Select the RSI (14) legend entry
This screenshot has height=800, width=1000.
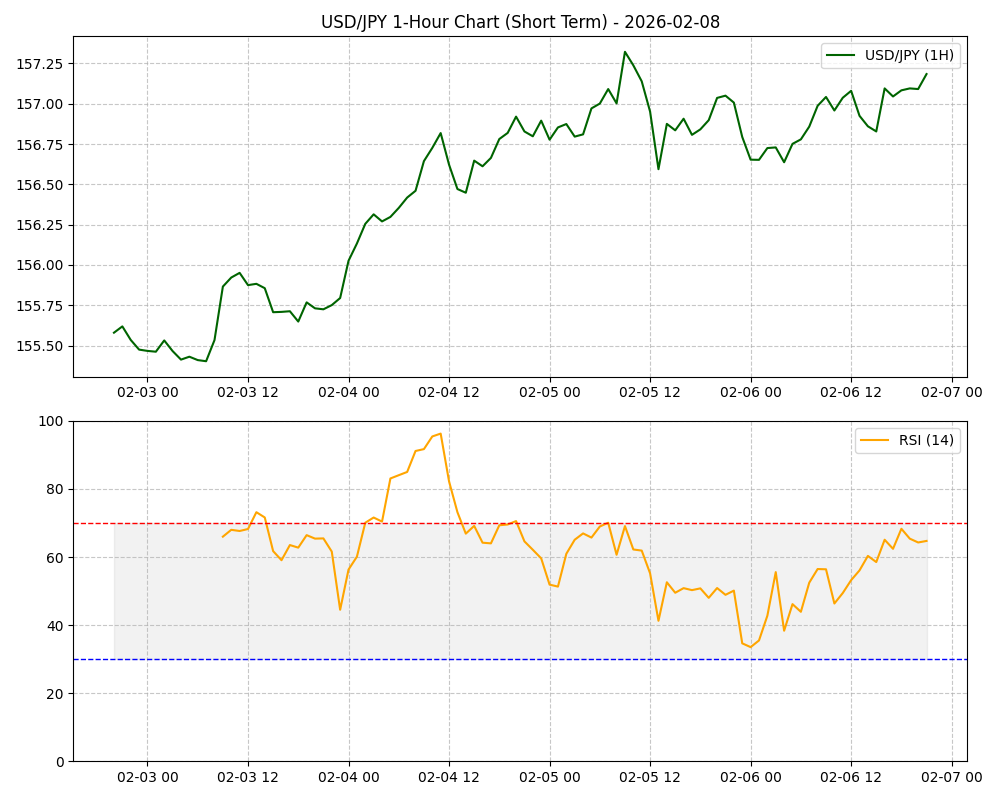[924, 441]
